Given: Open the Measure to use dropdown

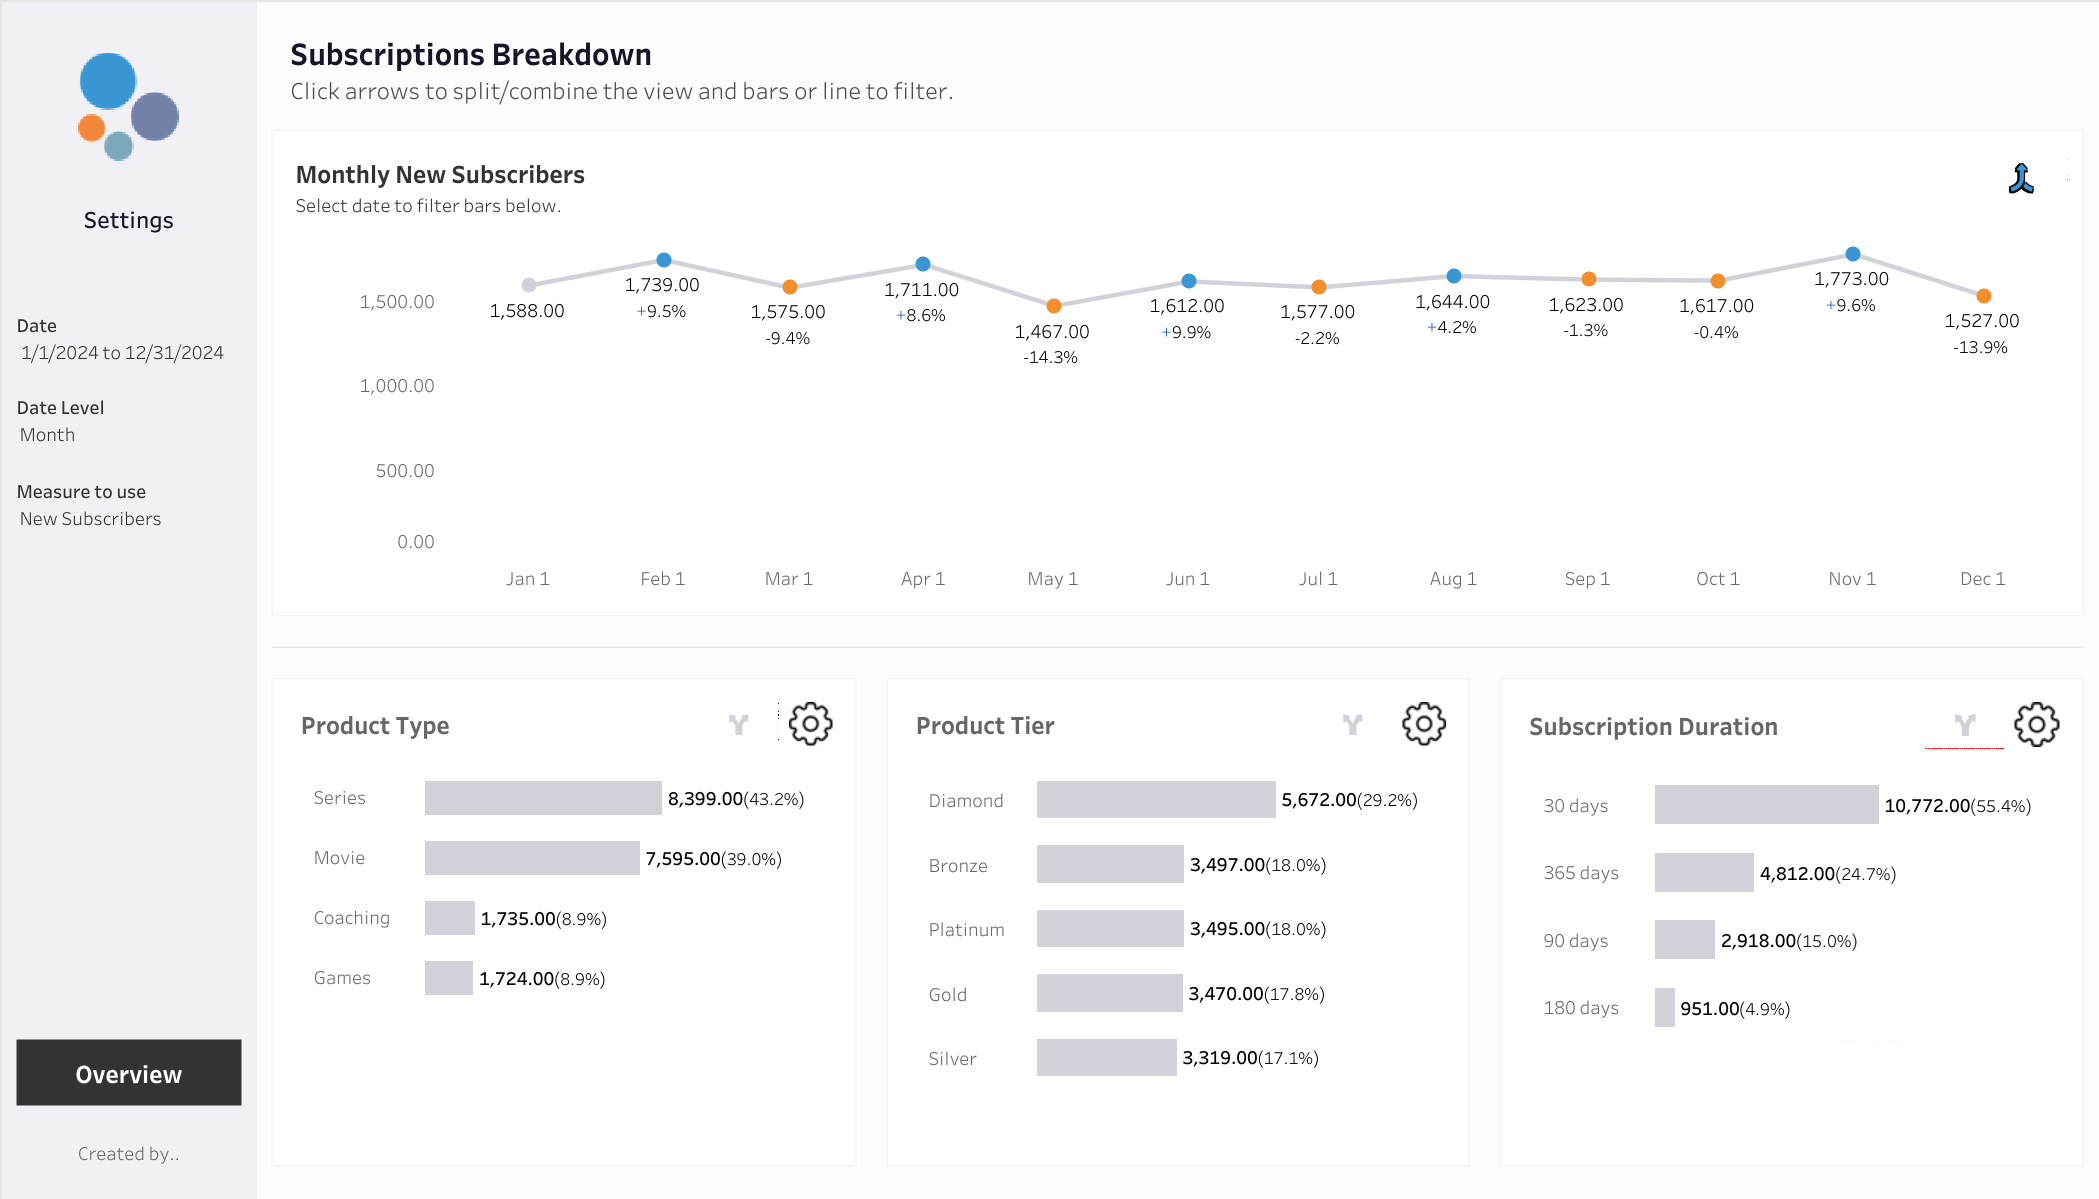Looking at the screenshot, I should pos(90,519).
